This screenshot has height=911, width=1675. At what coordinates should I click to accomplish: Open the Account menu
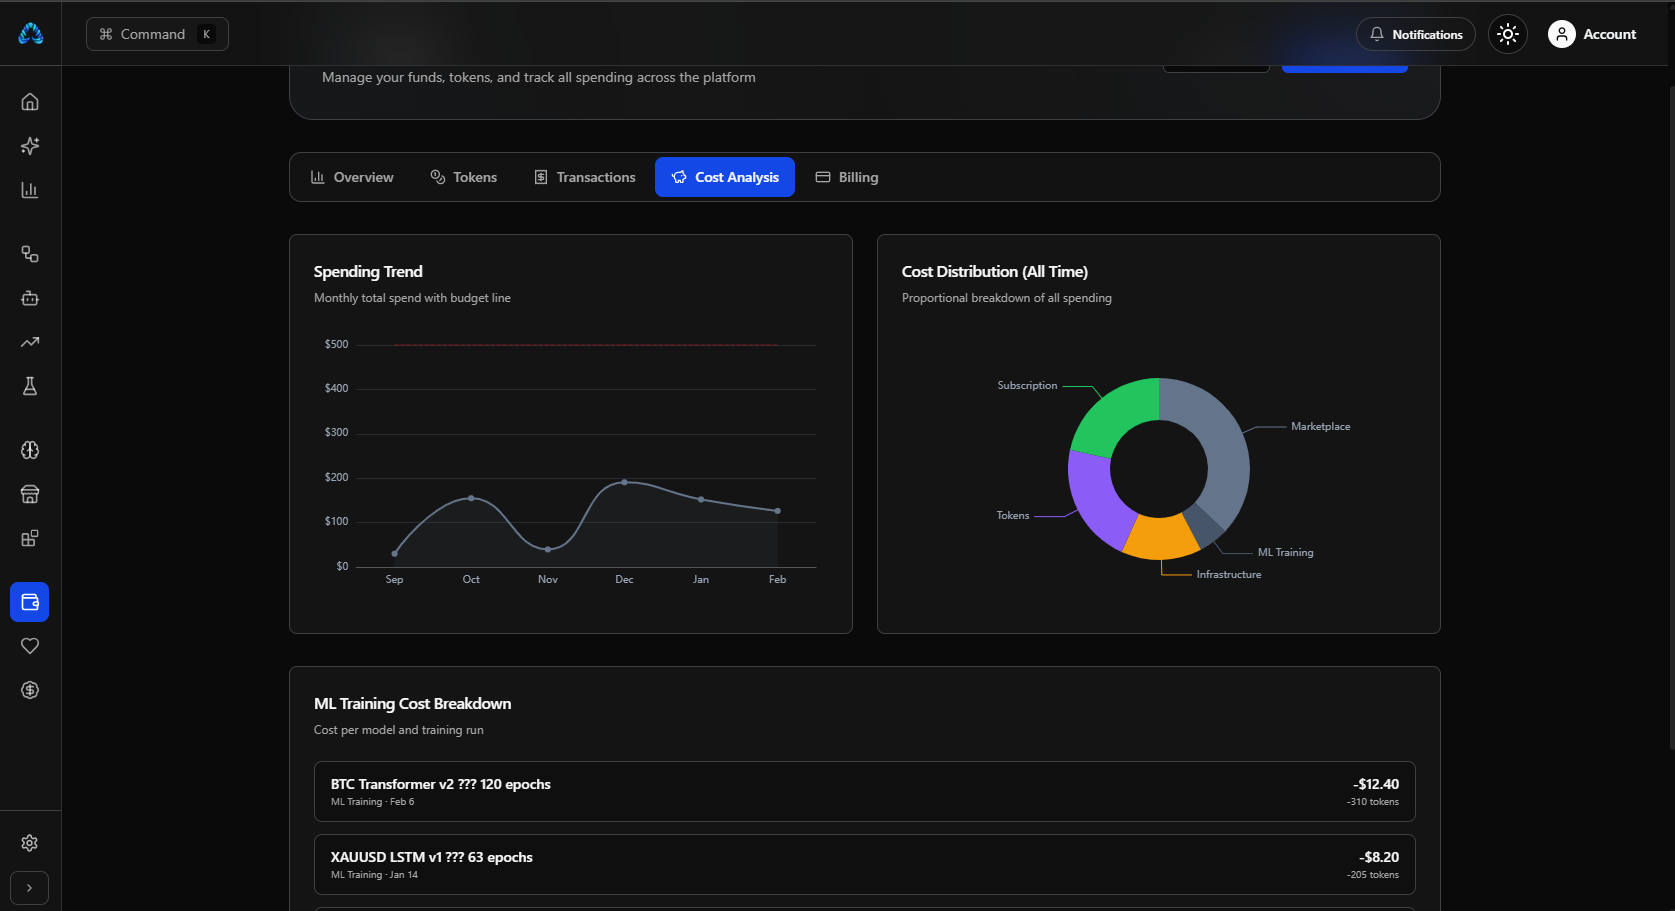(x=1593, y=34)
